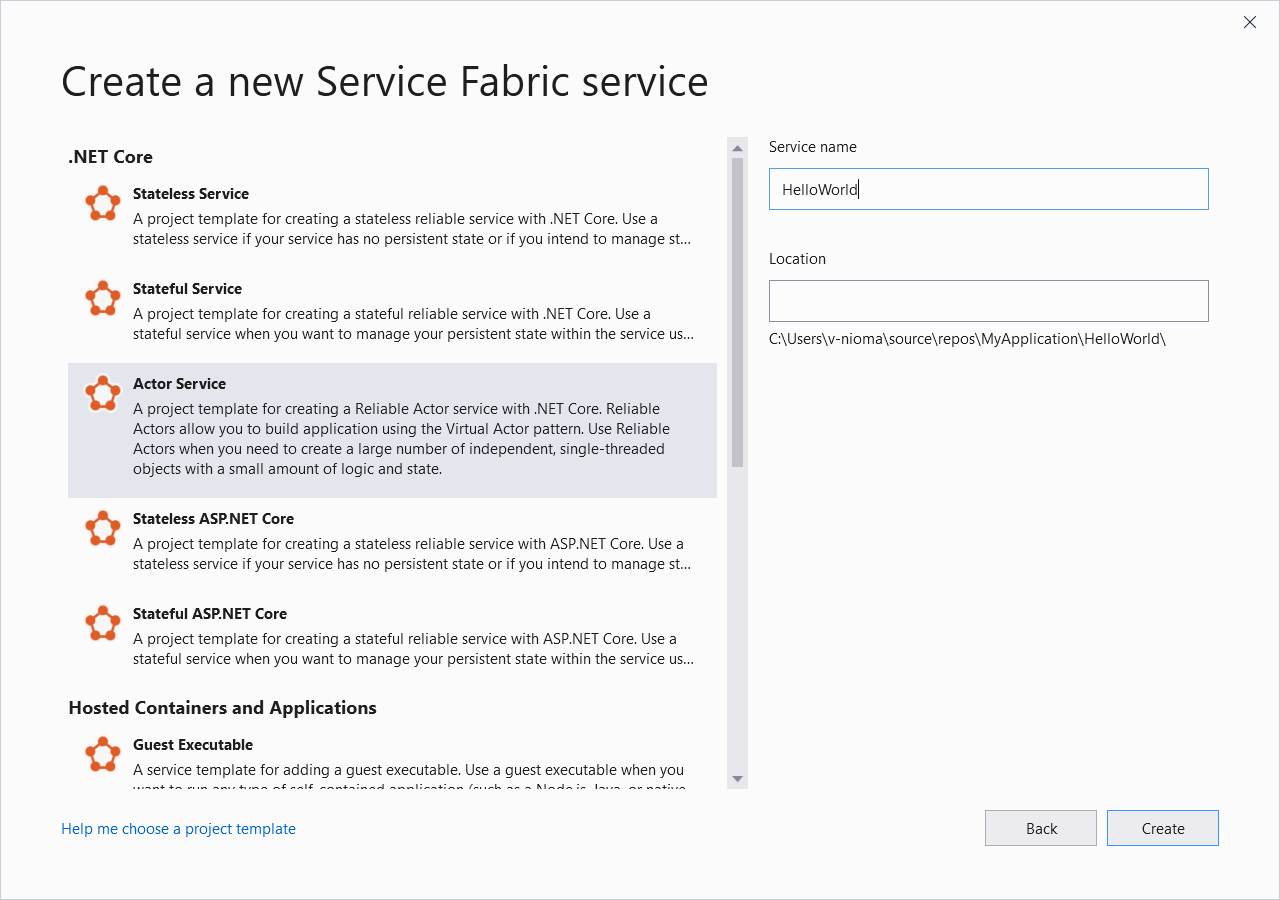
Task: Select the Stateful Service template icon
Action: pos(102,298)
